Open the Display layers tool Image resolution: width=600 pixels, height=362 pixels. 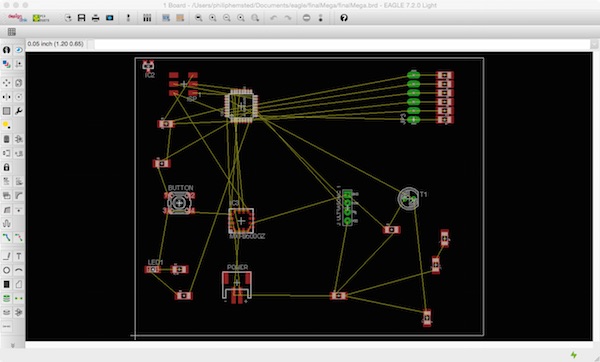coord(7,64)
